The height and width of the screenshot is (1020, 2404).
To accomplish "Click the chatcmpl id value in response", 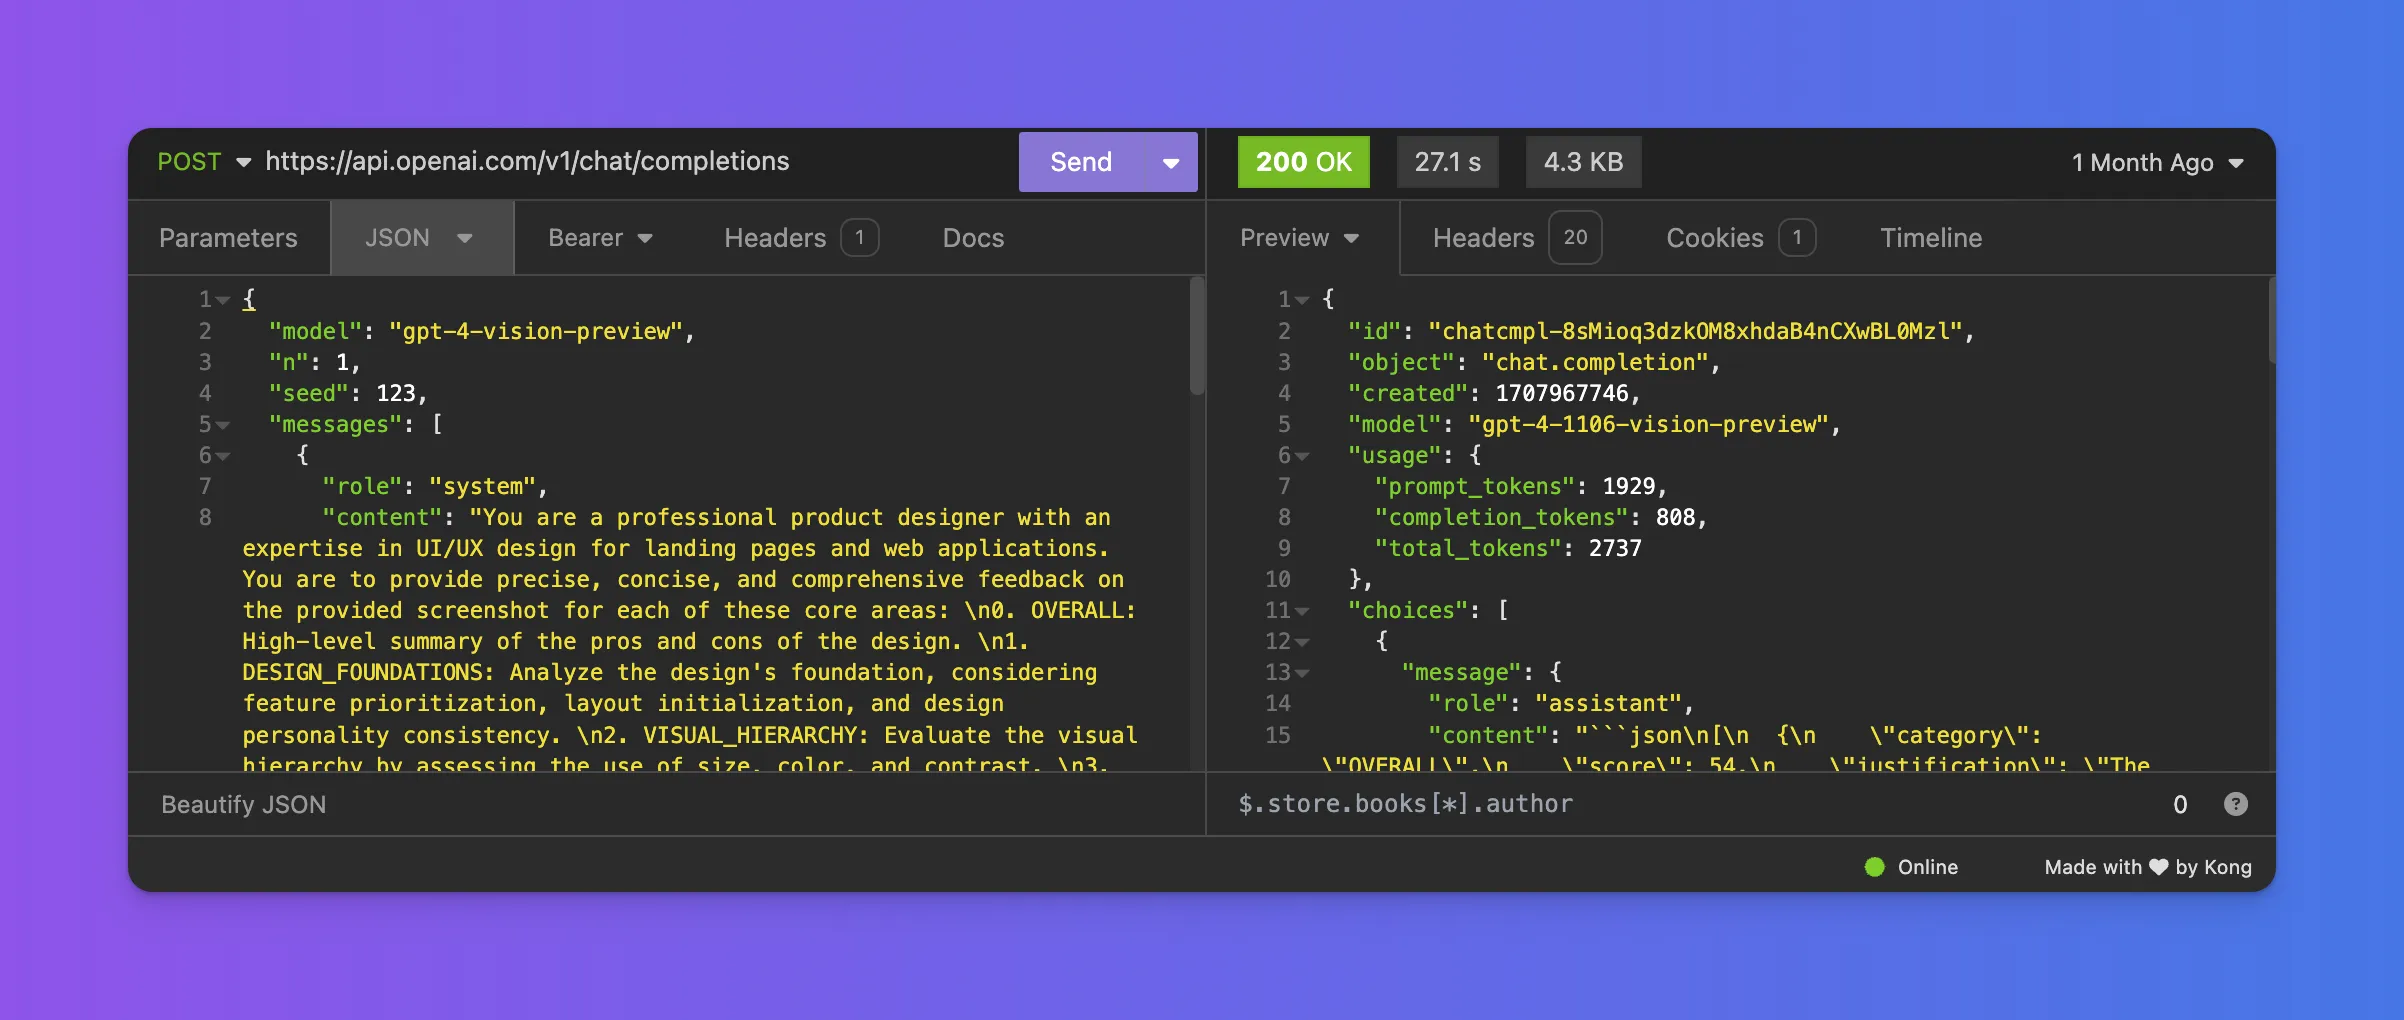I will (x=1695, y=331).
